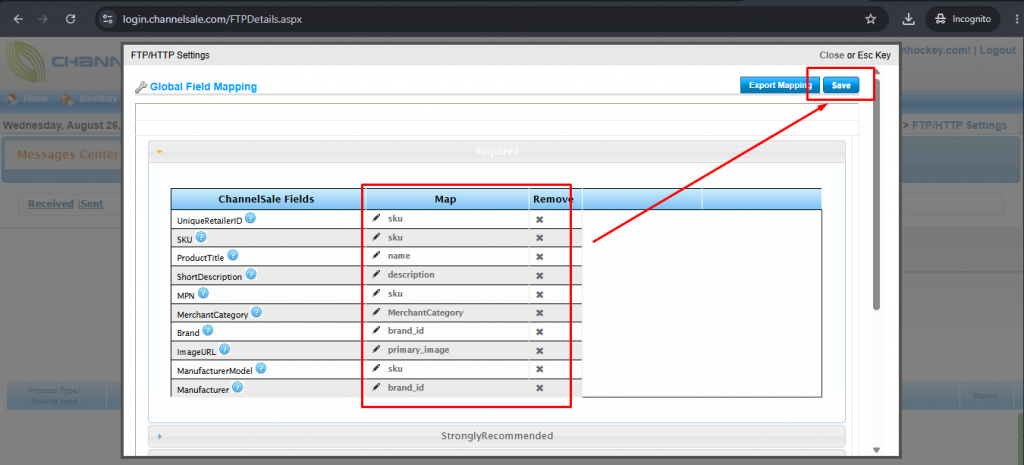The image size is (1024, 465).
Task: Edit the ShortDescription mapping pencil icon
Action: click(x=376, y=274)
